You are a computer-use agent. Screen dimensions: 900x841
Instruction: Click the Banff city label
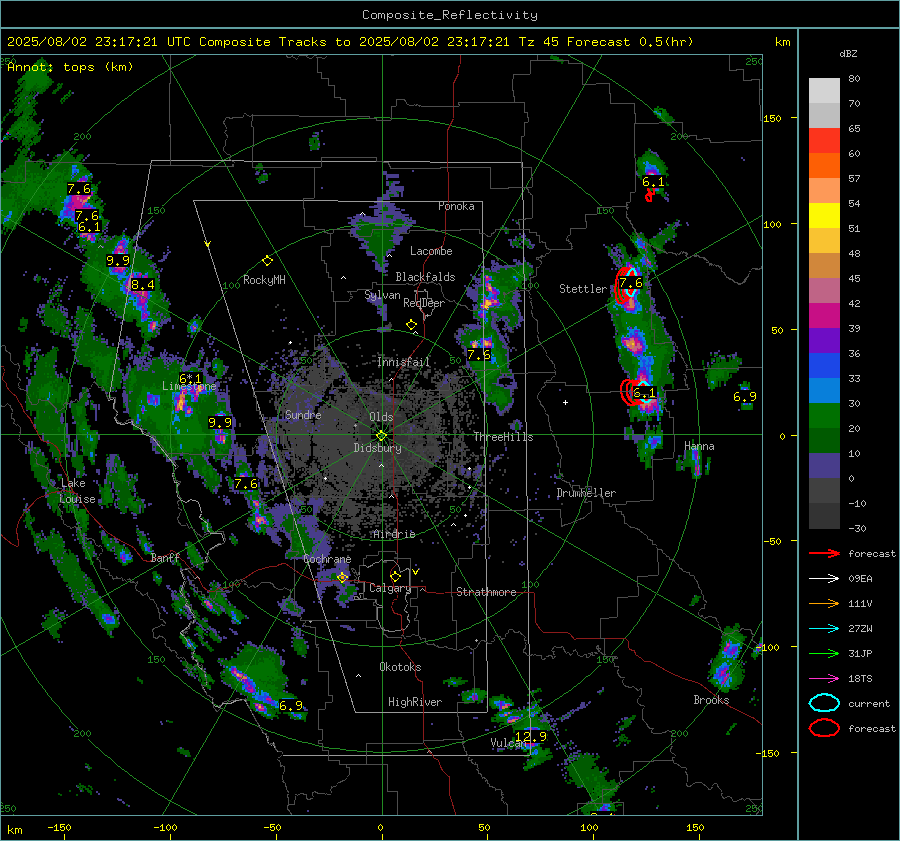point(165,557)
